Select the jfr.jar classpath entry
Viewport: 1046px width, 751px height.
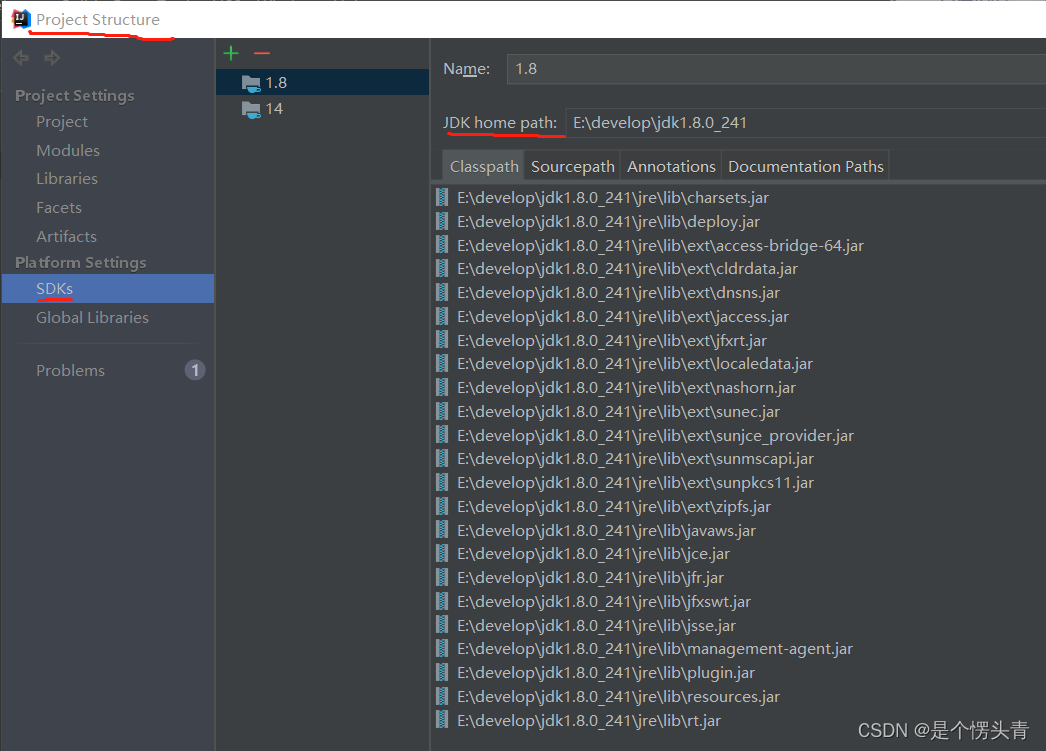tap(590, 578)
